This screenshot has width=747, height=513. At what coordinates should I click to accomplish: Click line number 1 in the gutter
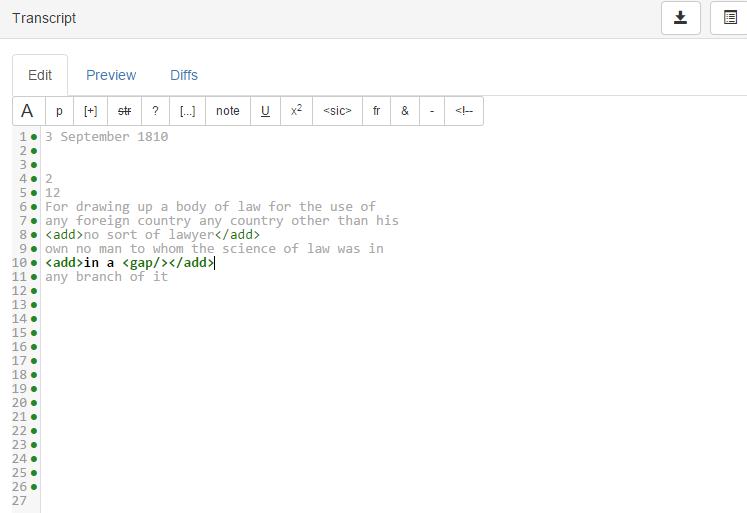click(23, 137)
